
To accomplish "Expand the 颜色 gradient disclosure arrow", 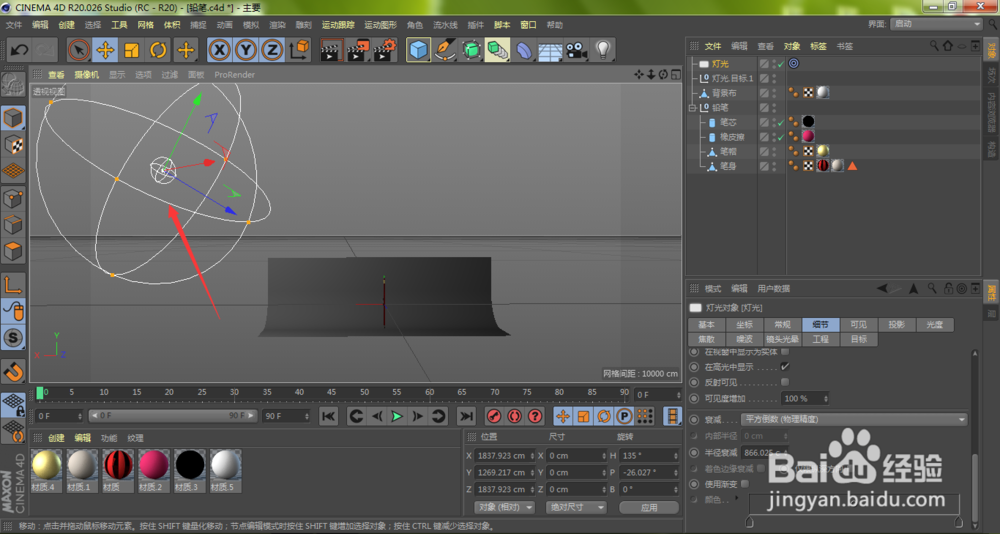I will click(737, 498).
